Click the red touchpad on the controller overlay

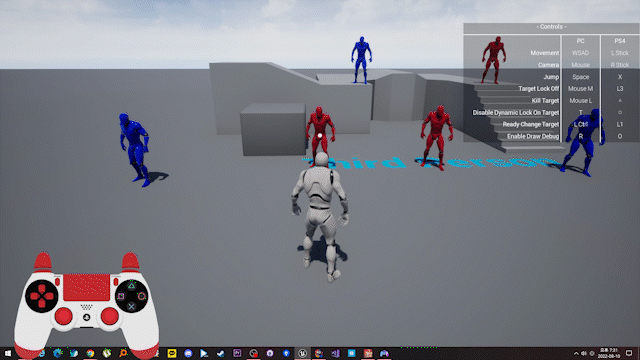[x=87, y=287]
